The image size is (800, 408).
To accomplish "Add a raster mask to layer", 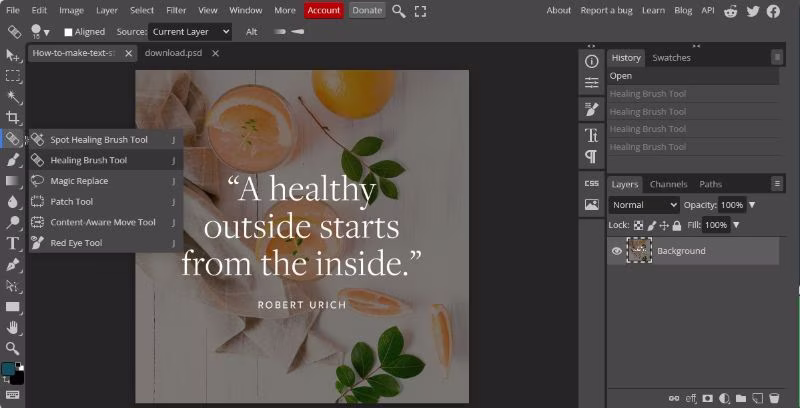I will (x=707, y=398).
